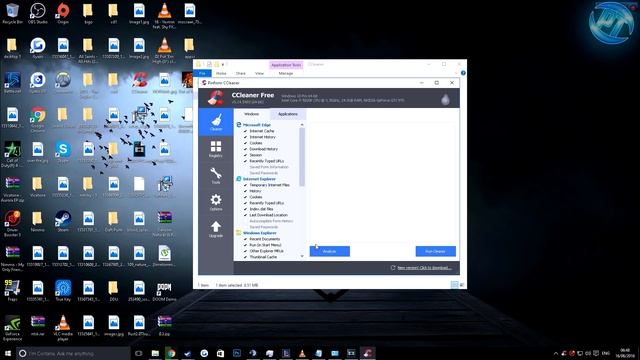Click the CCleaner water drop icon in header

(x=445, y=99)
